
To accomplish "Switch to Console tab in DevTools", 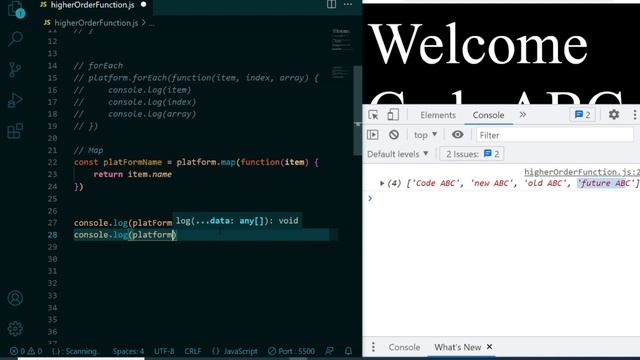I will [x=488, y=115].
